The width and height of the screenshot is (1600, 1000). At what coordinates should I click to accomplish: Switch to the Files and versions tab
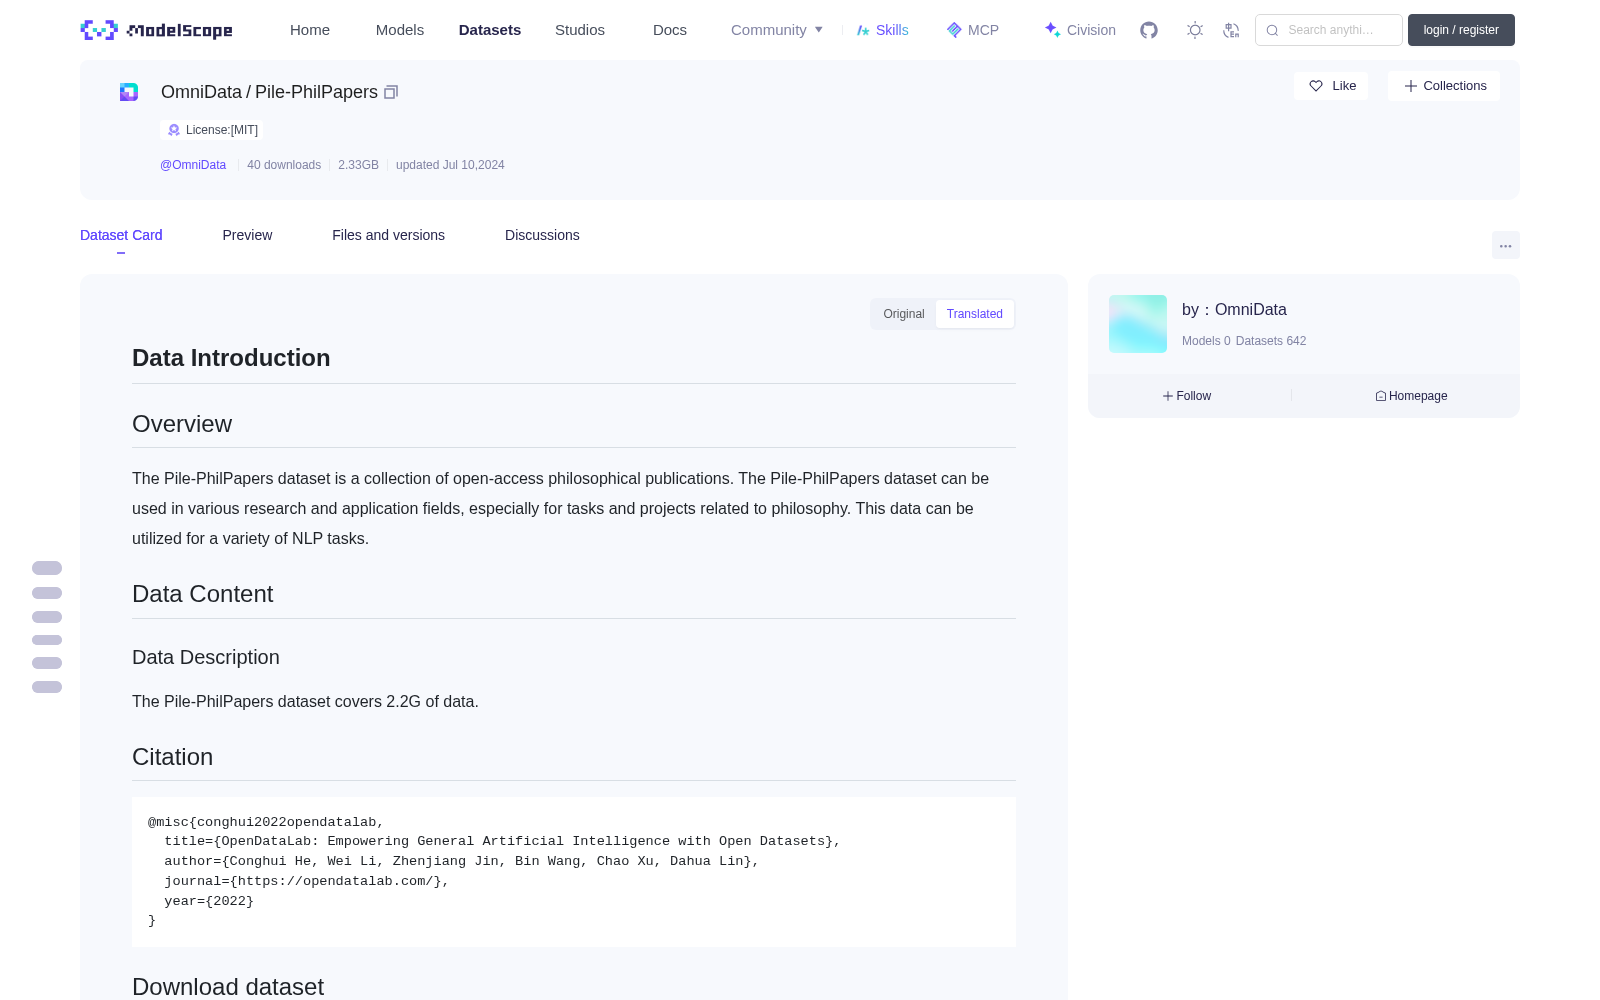(388, 235)
